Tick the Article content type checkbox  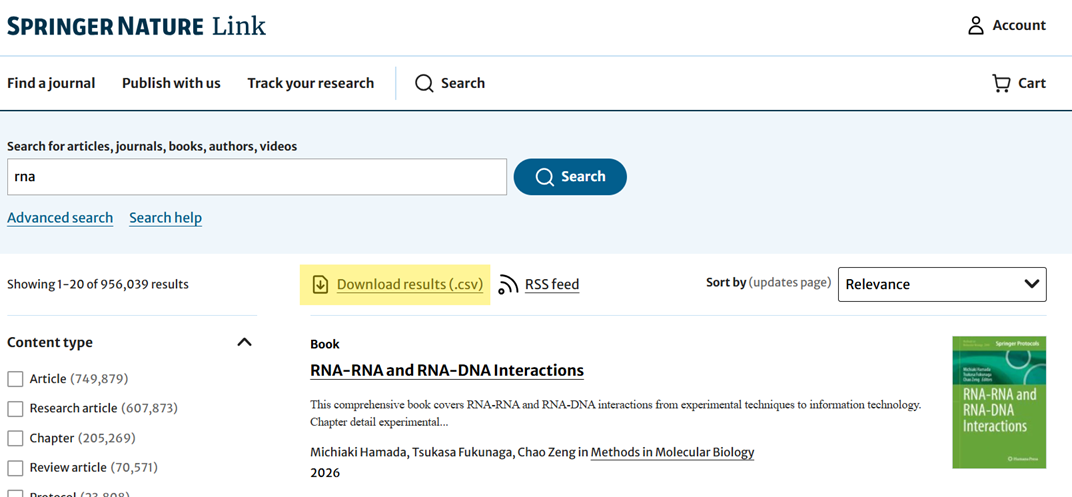tap(15, 379)
